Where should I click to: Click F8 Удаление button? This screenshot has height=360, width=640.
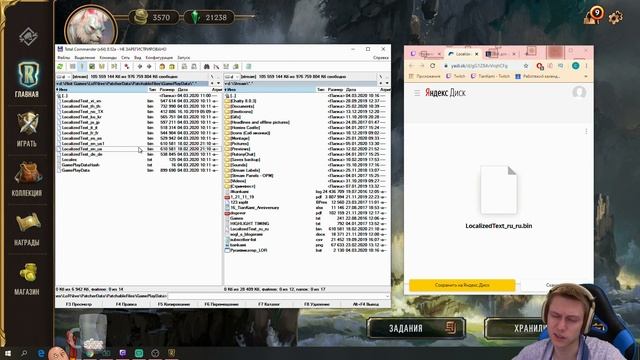[x=317, y=304]
